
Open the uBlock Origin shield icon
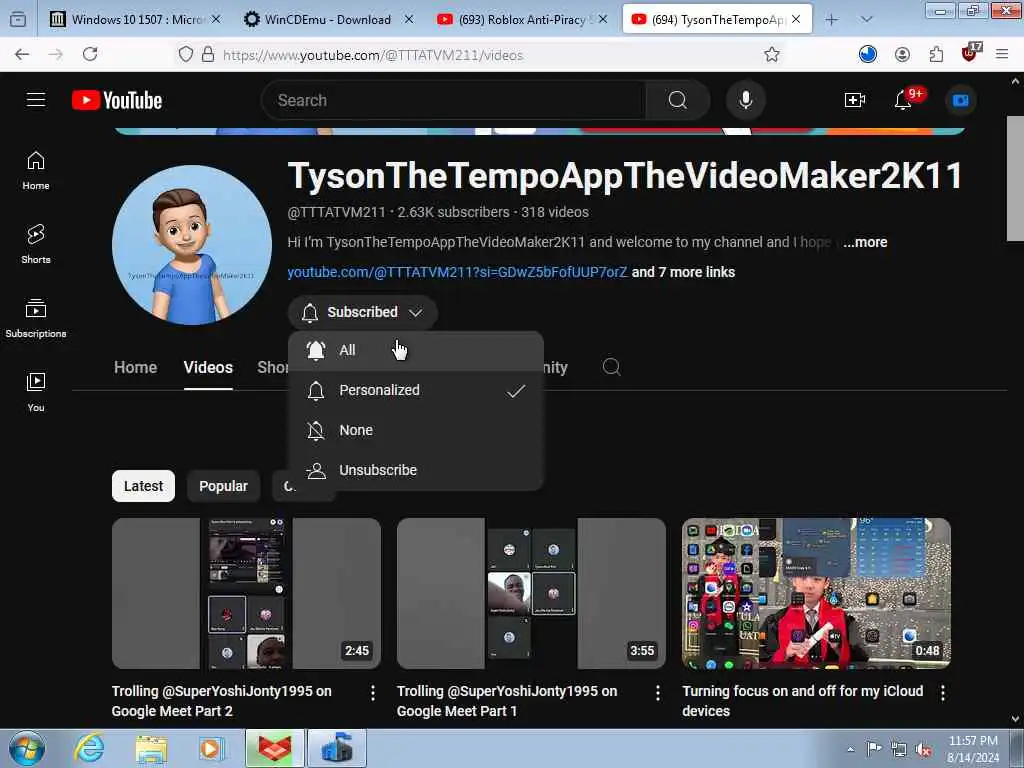tap(970, 54)
